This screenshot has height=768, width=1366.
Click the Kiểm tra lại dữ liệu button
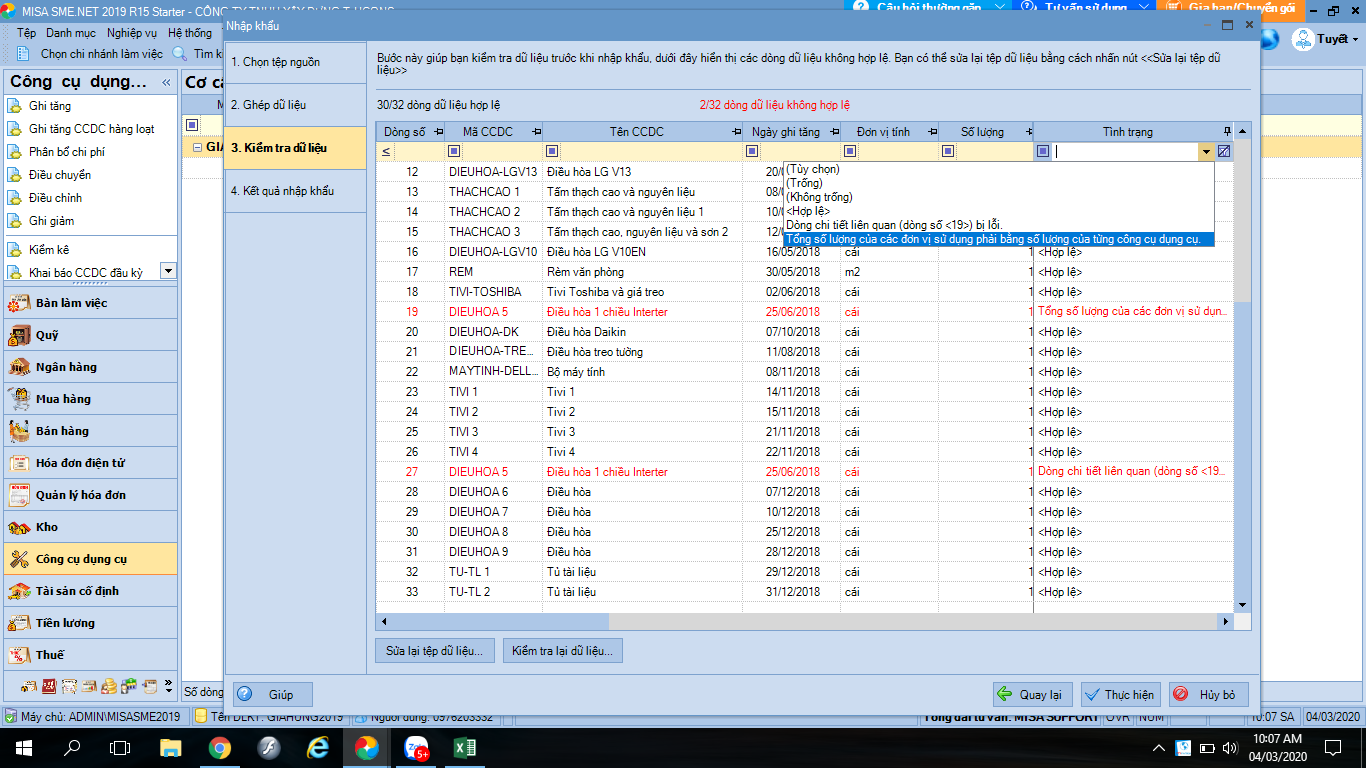click(x=563, y=651)
